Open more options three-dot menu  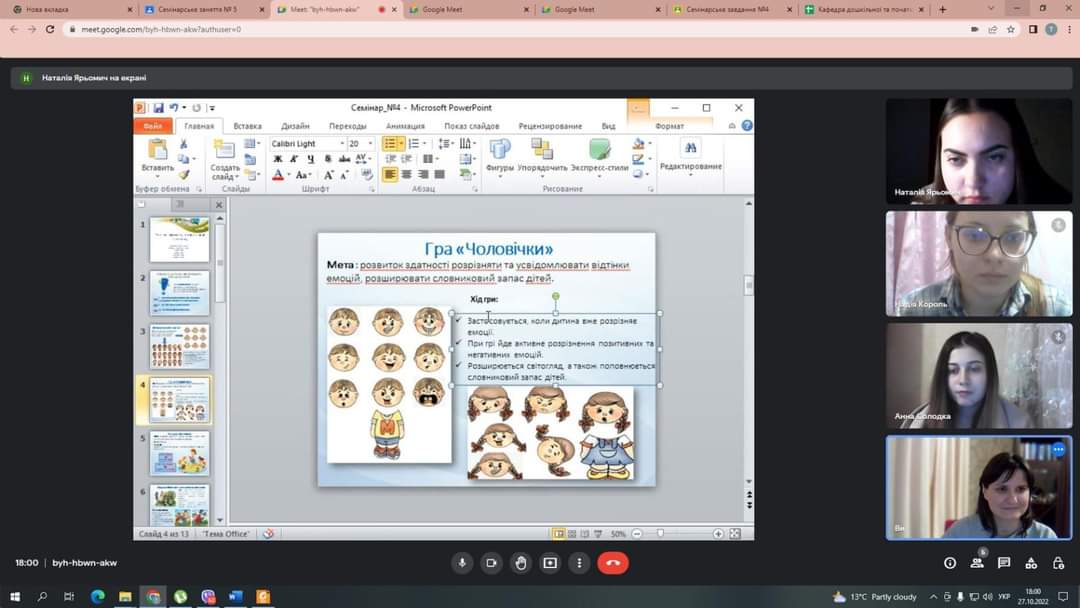(x=579, y=563)
